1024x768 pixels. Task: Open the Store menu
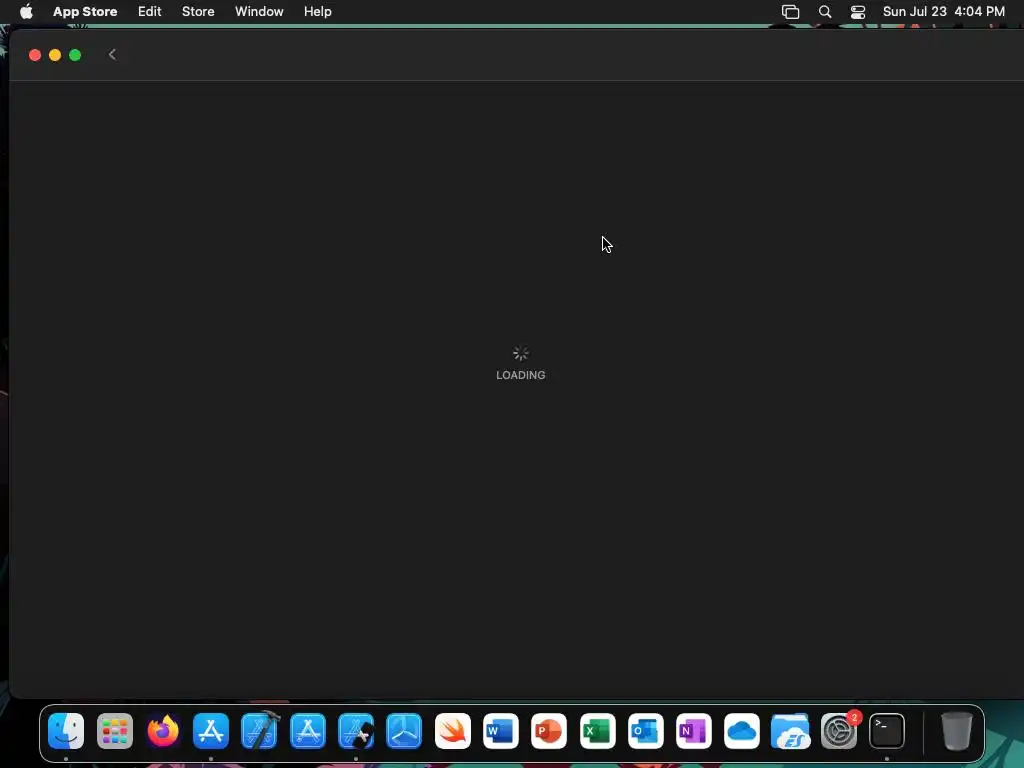(x=198, y=12)
